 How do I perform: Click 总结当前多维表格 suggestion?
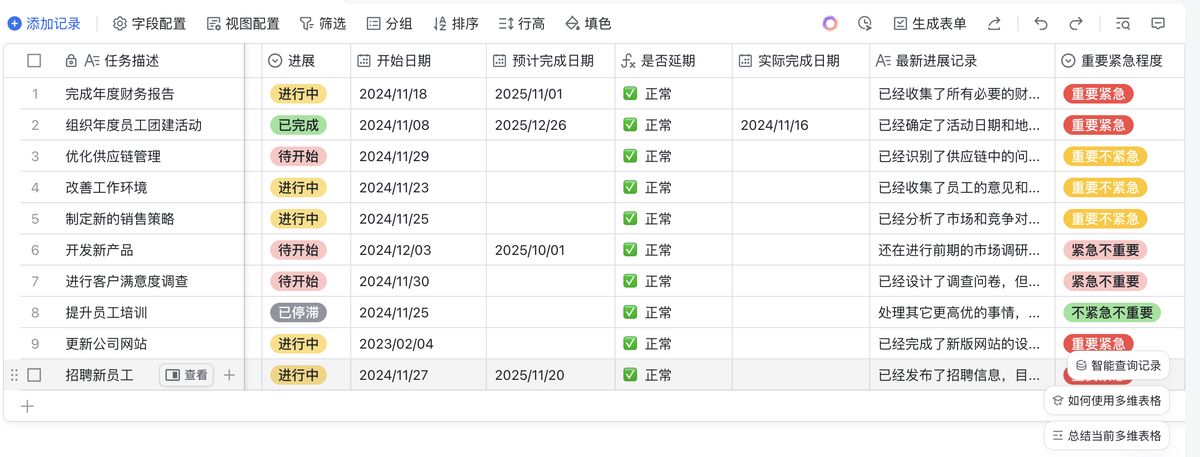point(1106,436)
